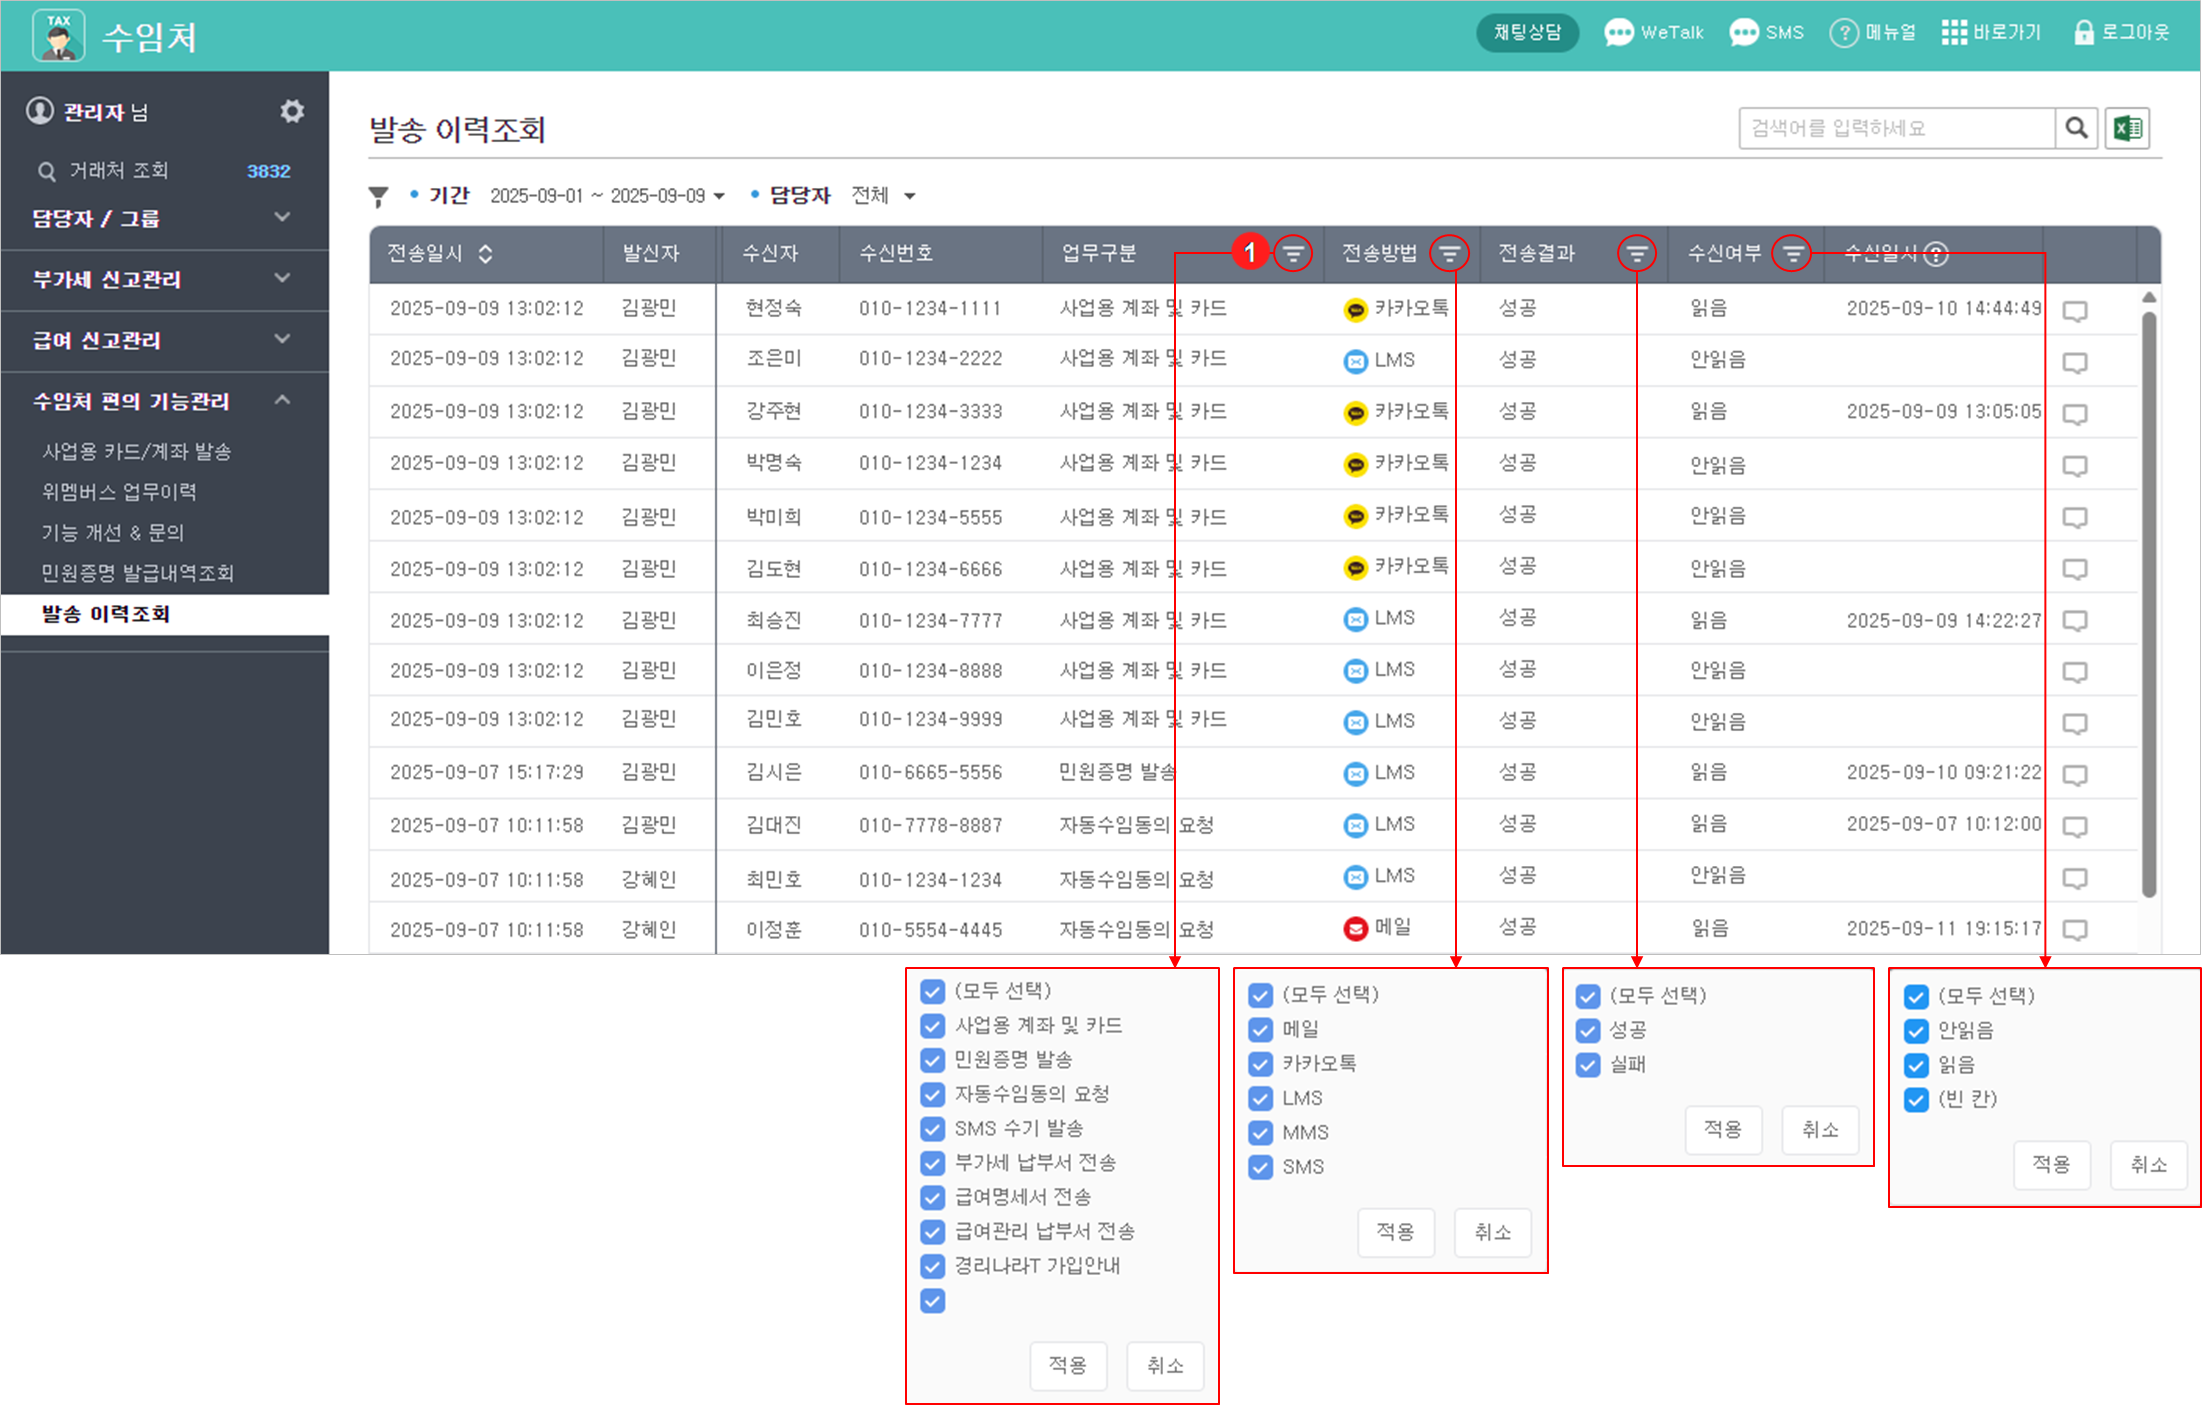2202x1405 pixels.
Task: Open the 업무구분 column filter icon
Action: [x=1293, y=254]
